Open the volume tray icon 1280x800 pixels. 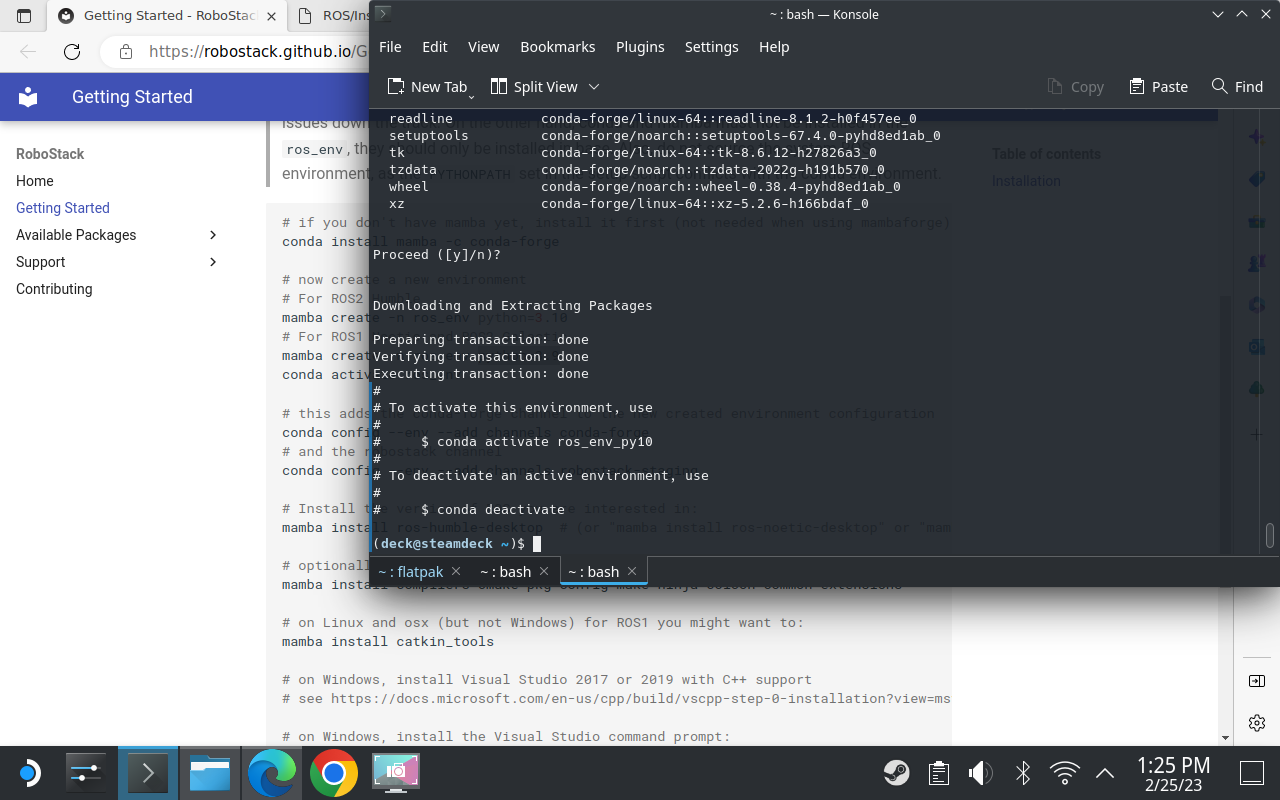coord(980,773)
